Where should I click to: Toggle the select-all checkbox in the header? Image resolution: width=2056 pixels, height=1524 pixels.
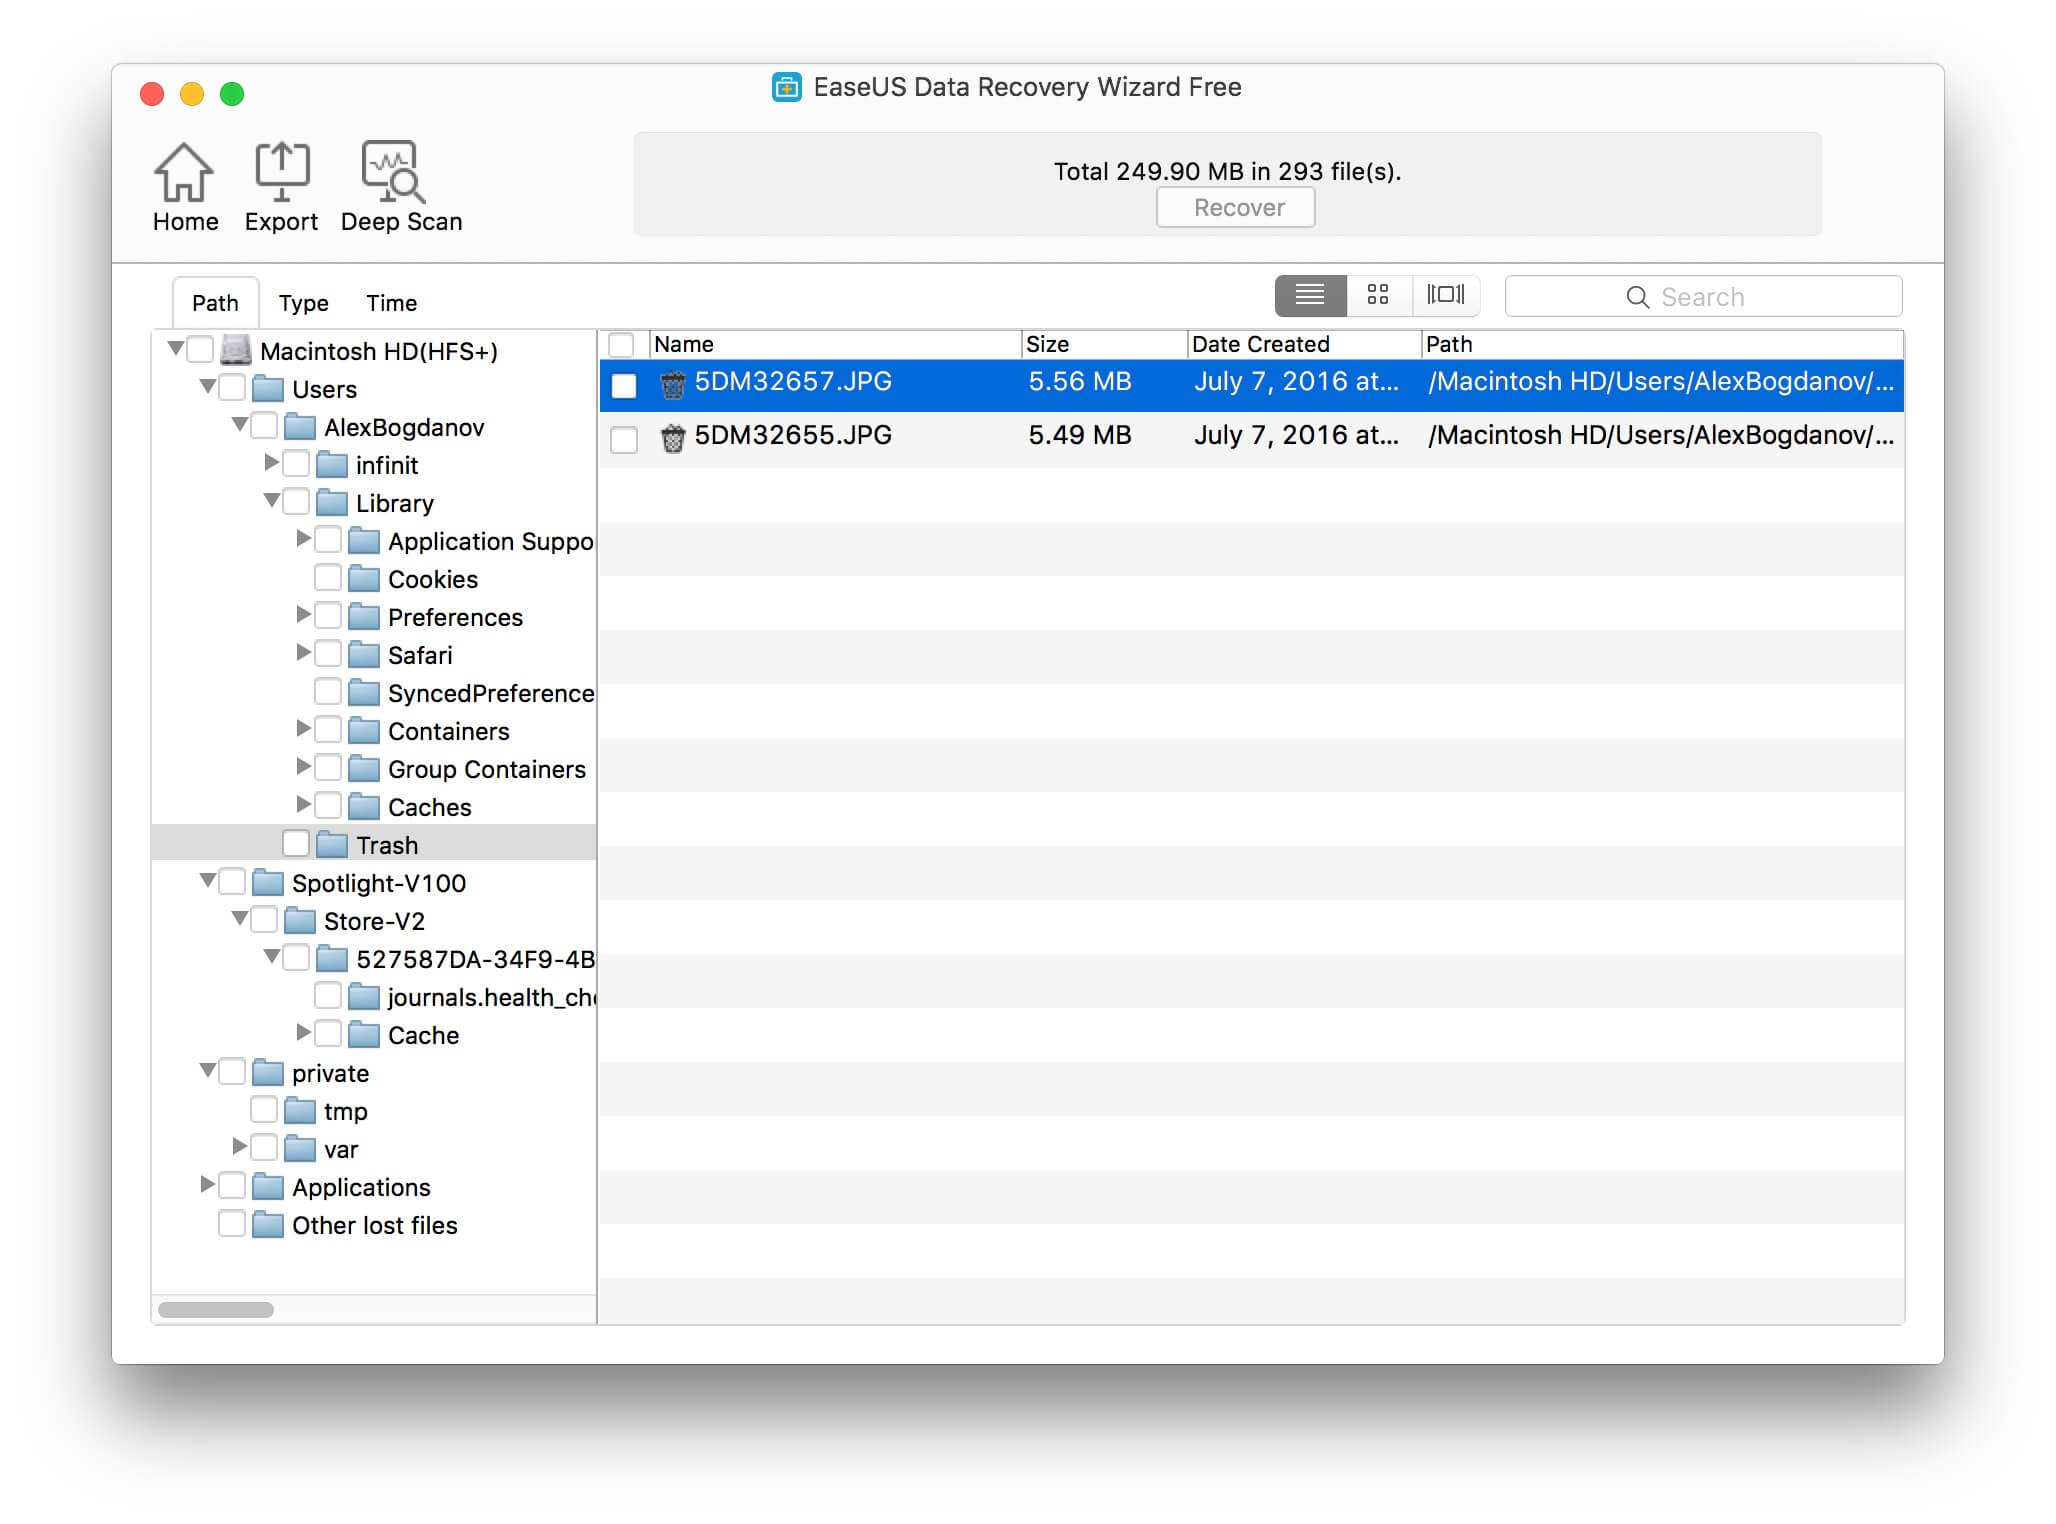click(x=622, y=344)
